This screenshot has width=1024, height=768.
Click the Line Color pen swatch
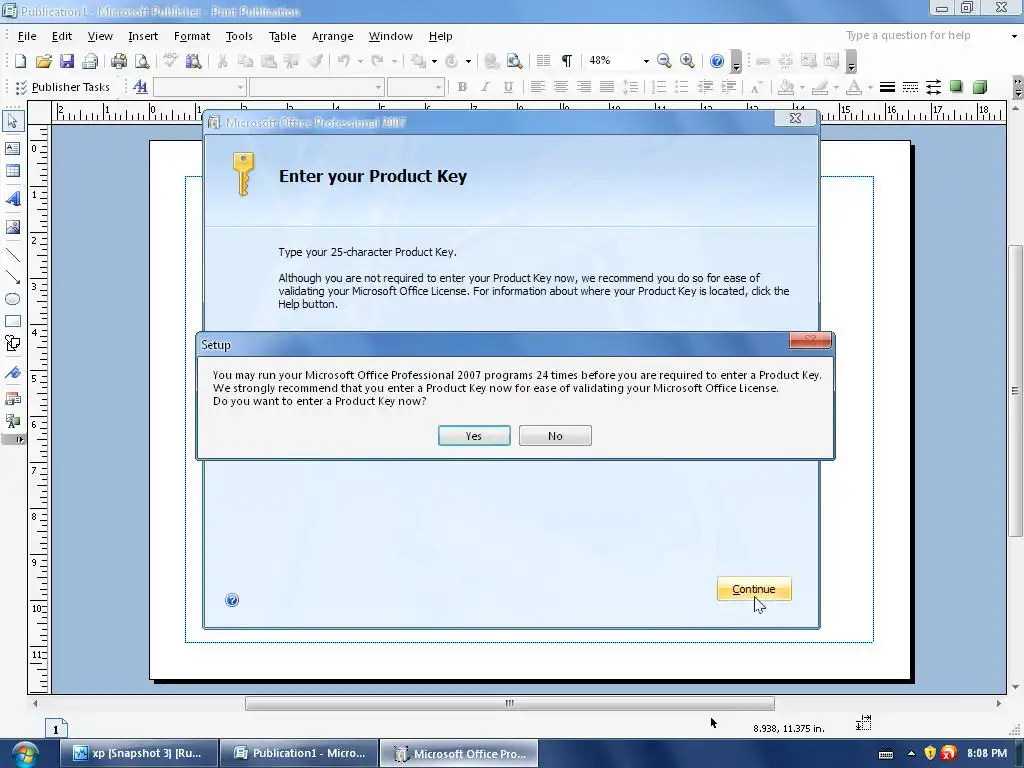pyautogui.click(x=820, y=87)
